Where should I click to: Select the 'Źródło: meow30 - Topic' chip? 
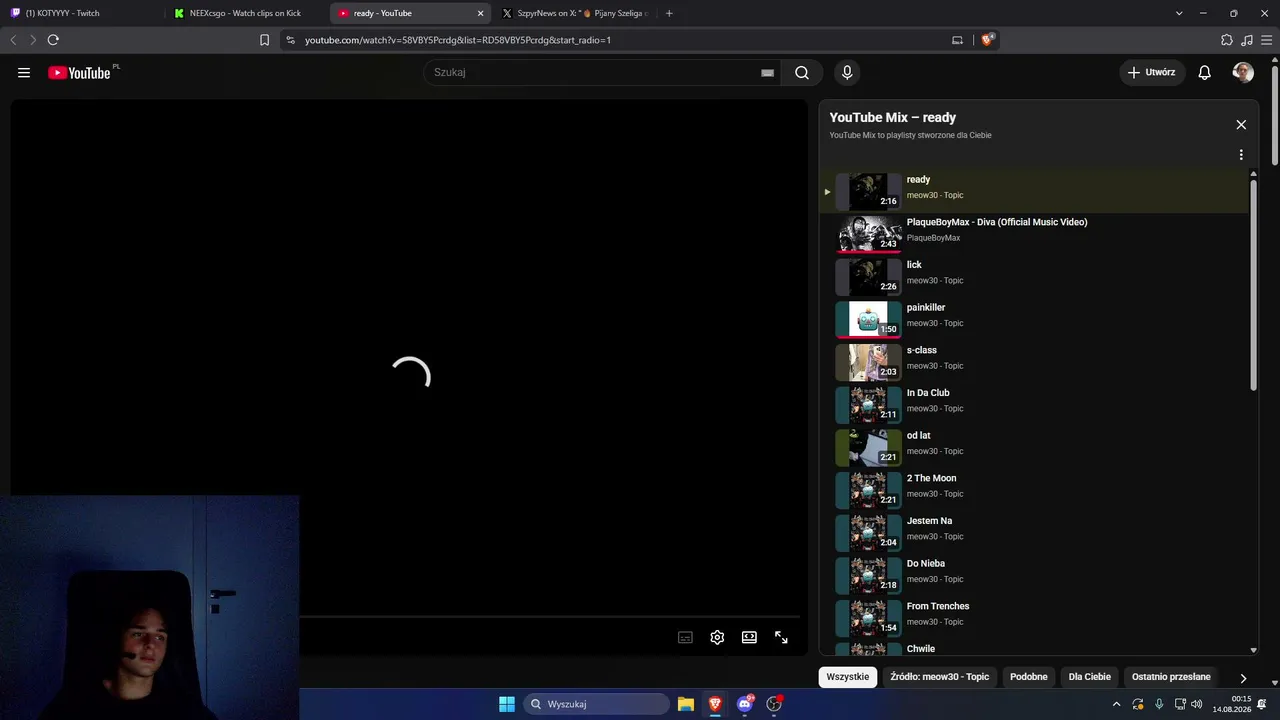tap(939, 677)
